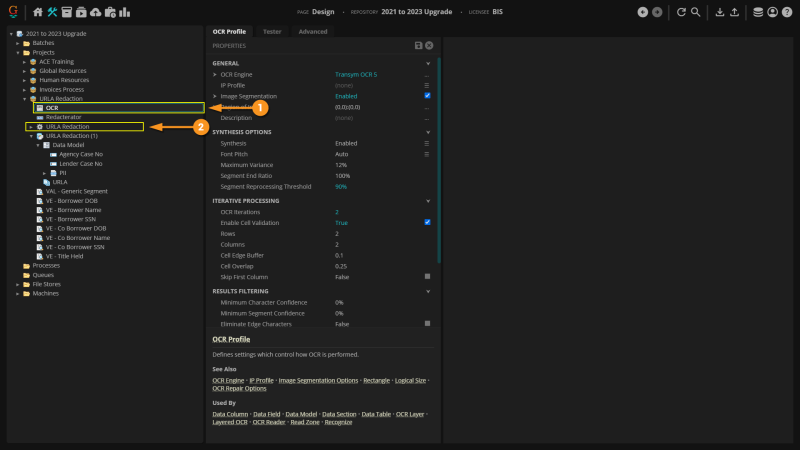Expand the PII node arrow
This screenshot has height=450, width=800.
tap(44, 173)
